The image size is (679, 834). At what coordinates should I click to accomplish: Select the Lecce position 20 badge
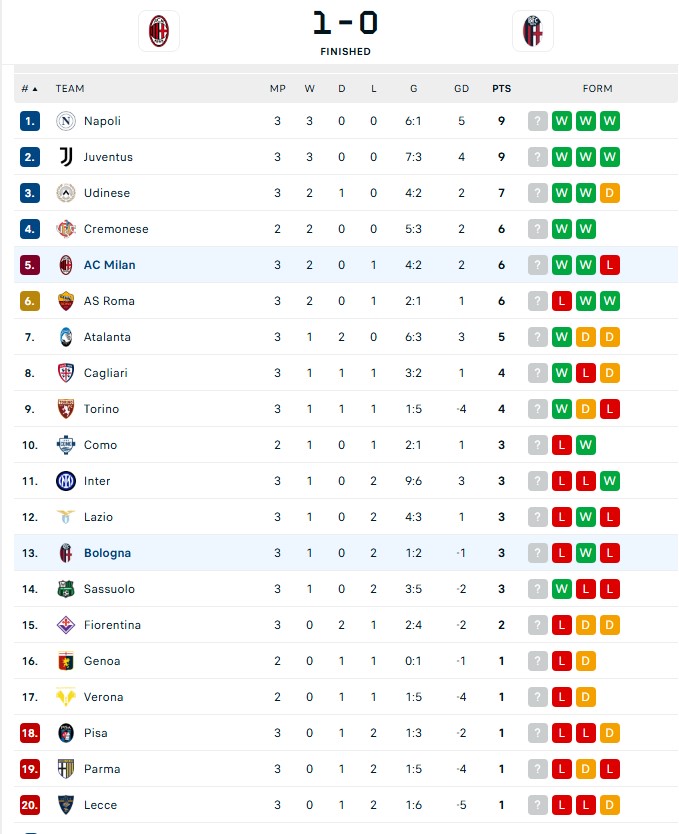pyautogui.click(x=30, y=805)
